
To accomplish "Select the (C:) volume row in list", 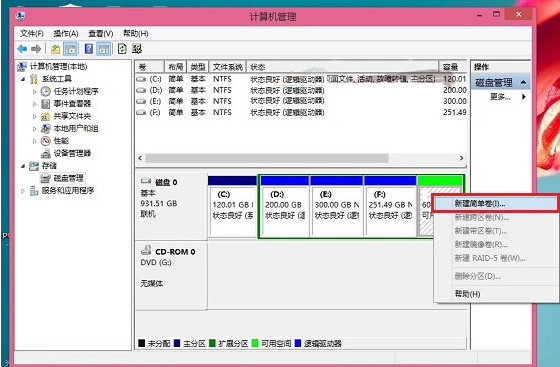I will (x=301, y=79).
